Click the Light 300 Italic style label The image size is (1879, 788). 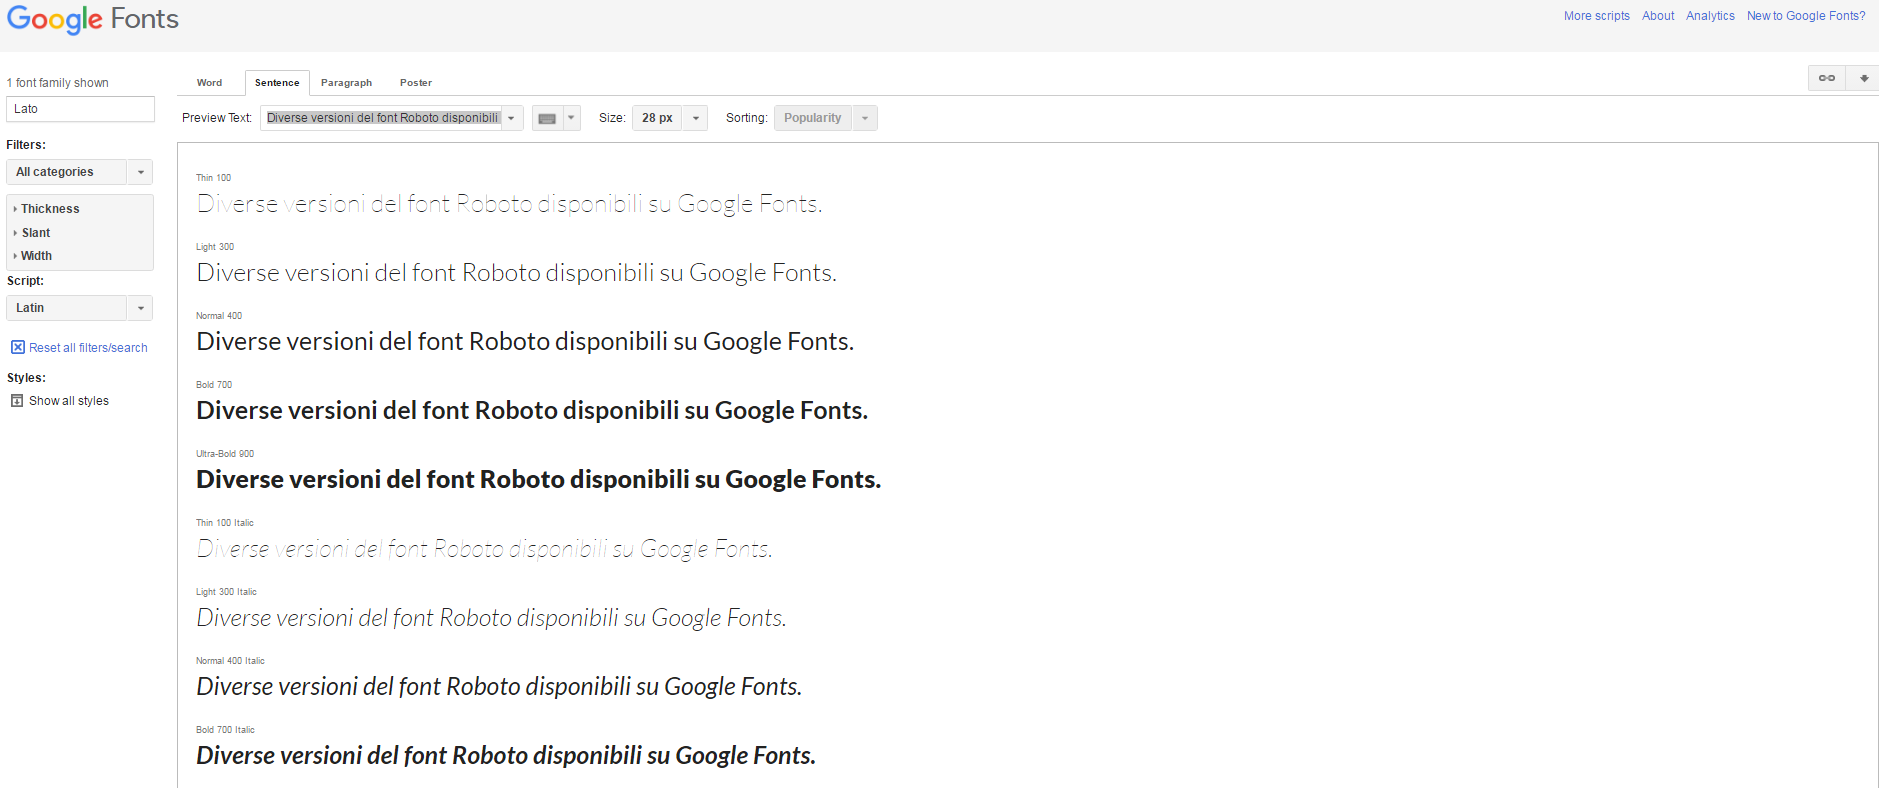(226, 592)
